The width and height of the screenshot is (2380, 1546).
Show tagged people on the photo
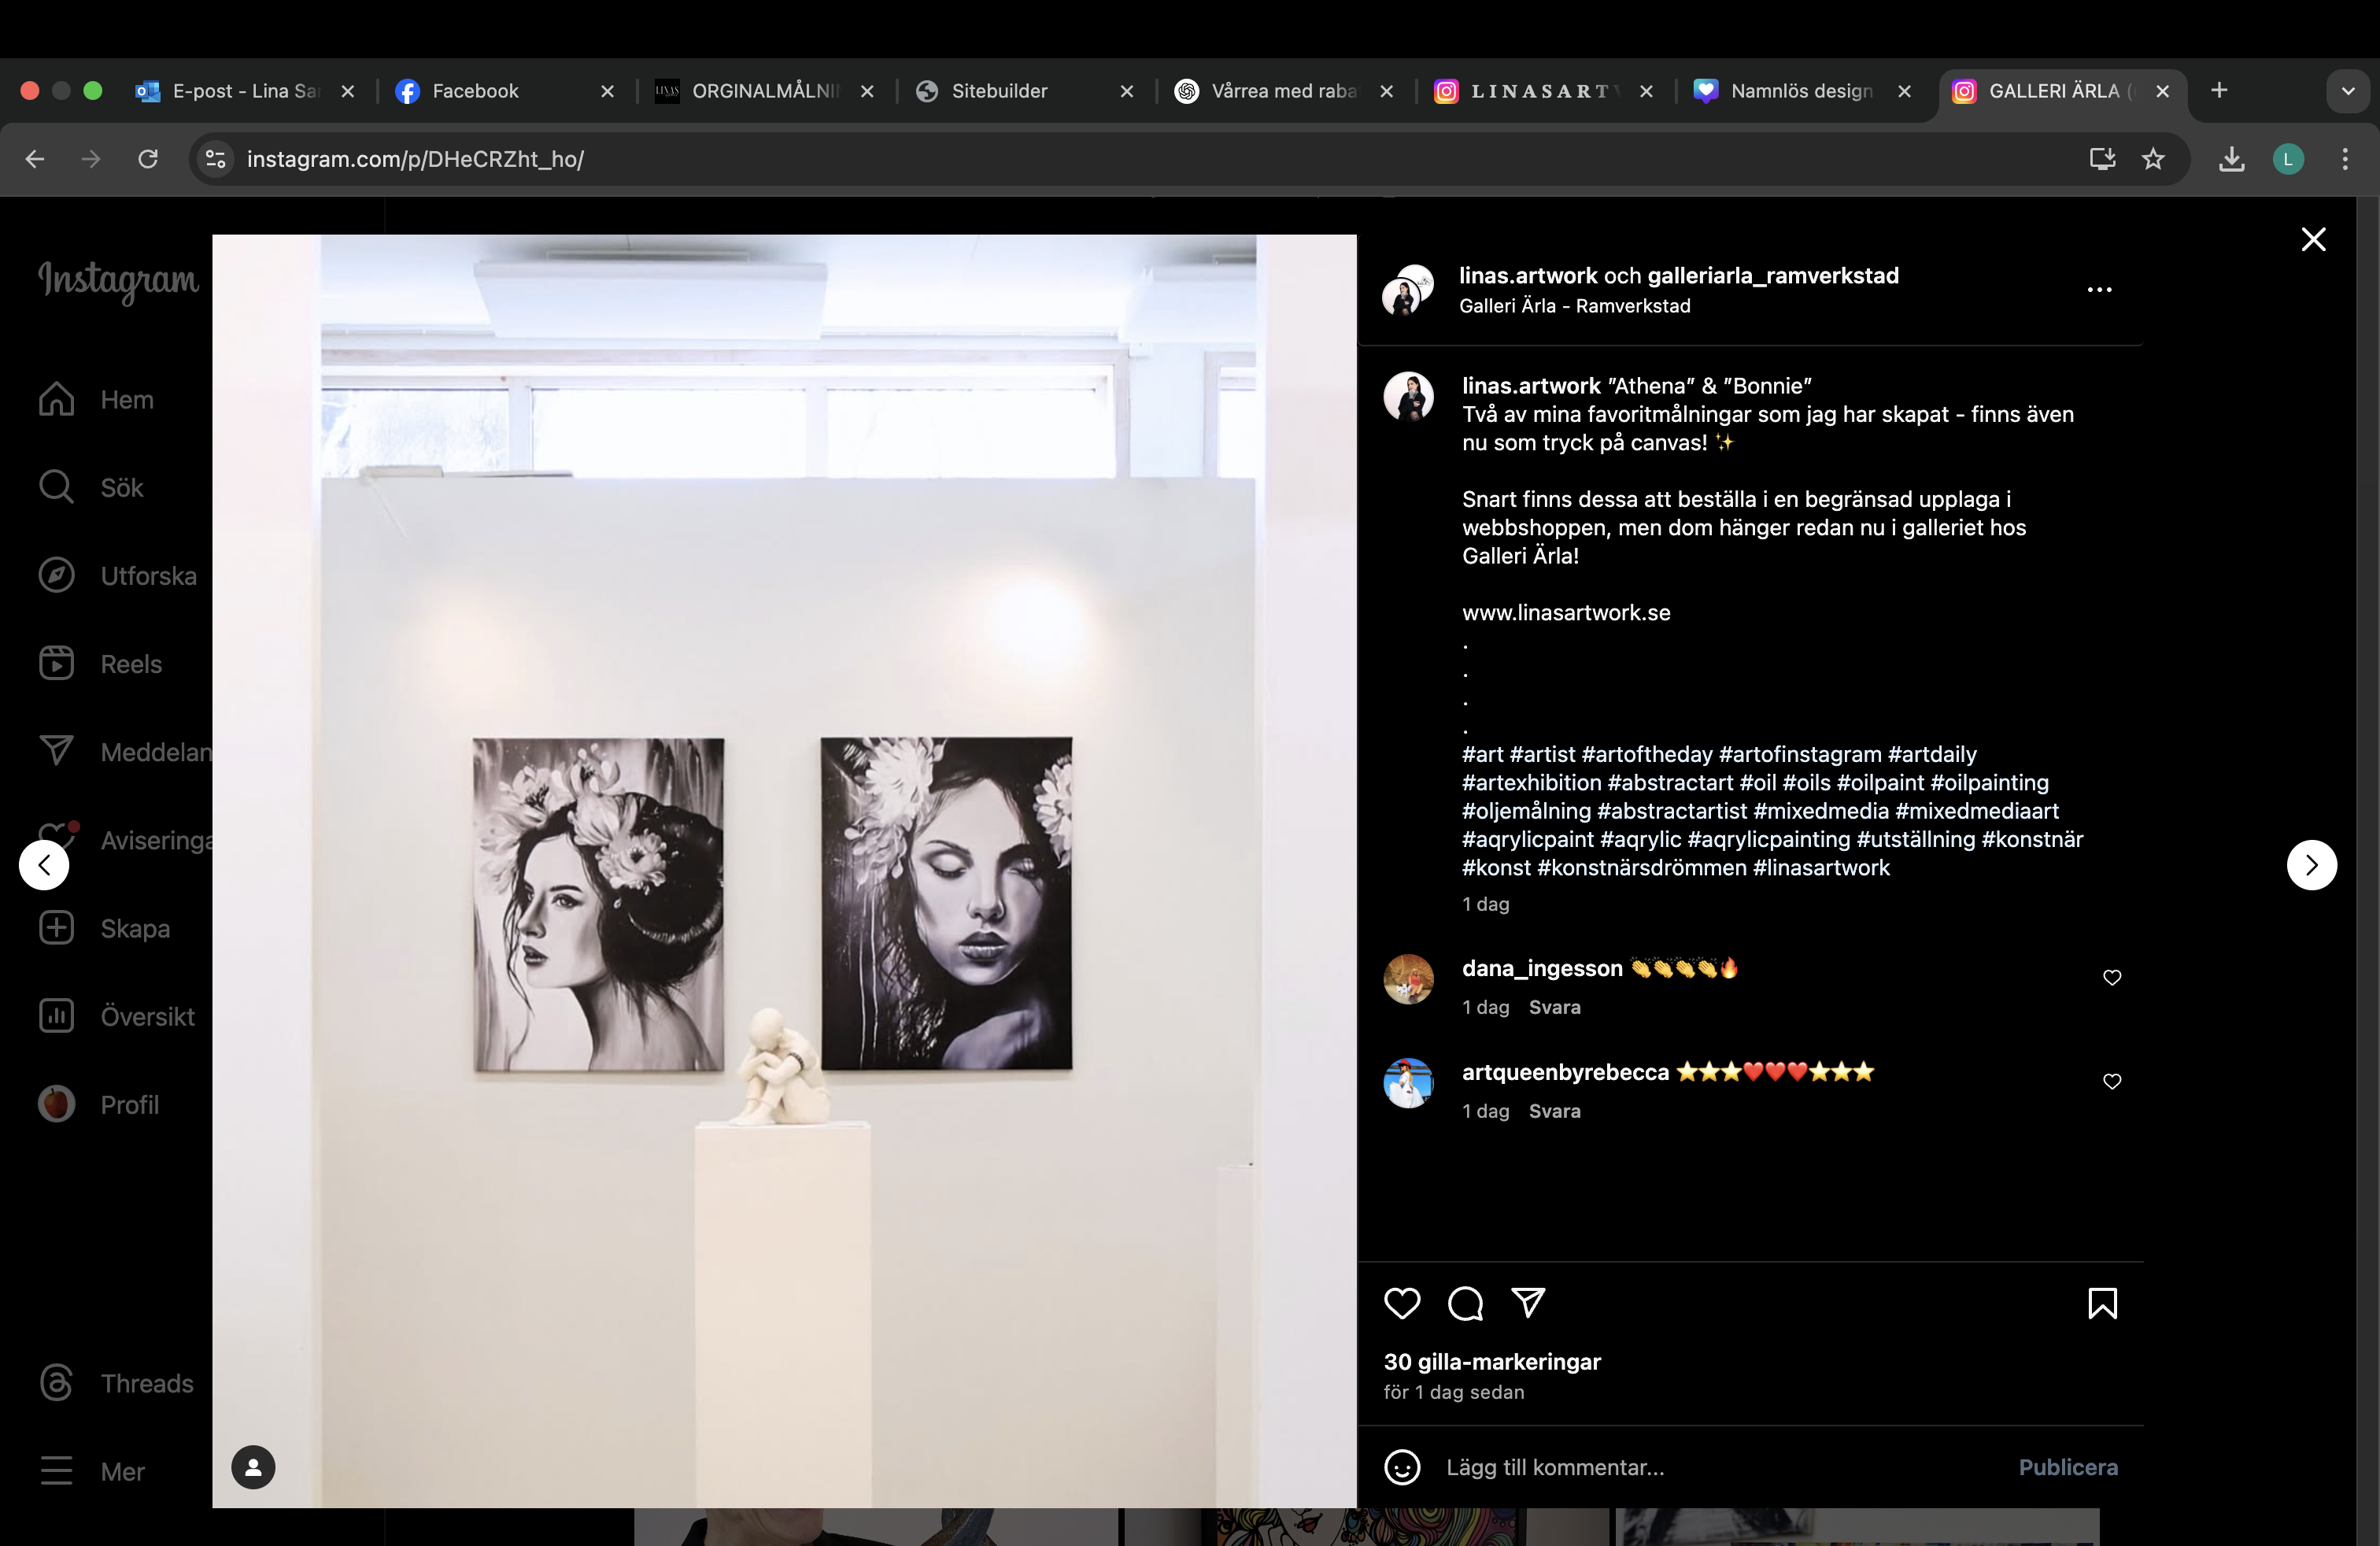tap(253, 1467)
